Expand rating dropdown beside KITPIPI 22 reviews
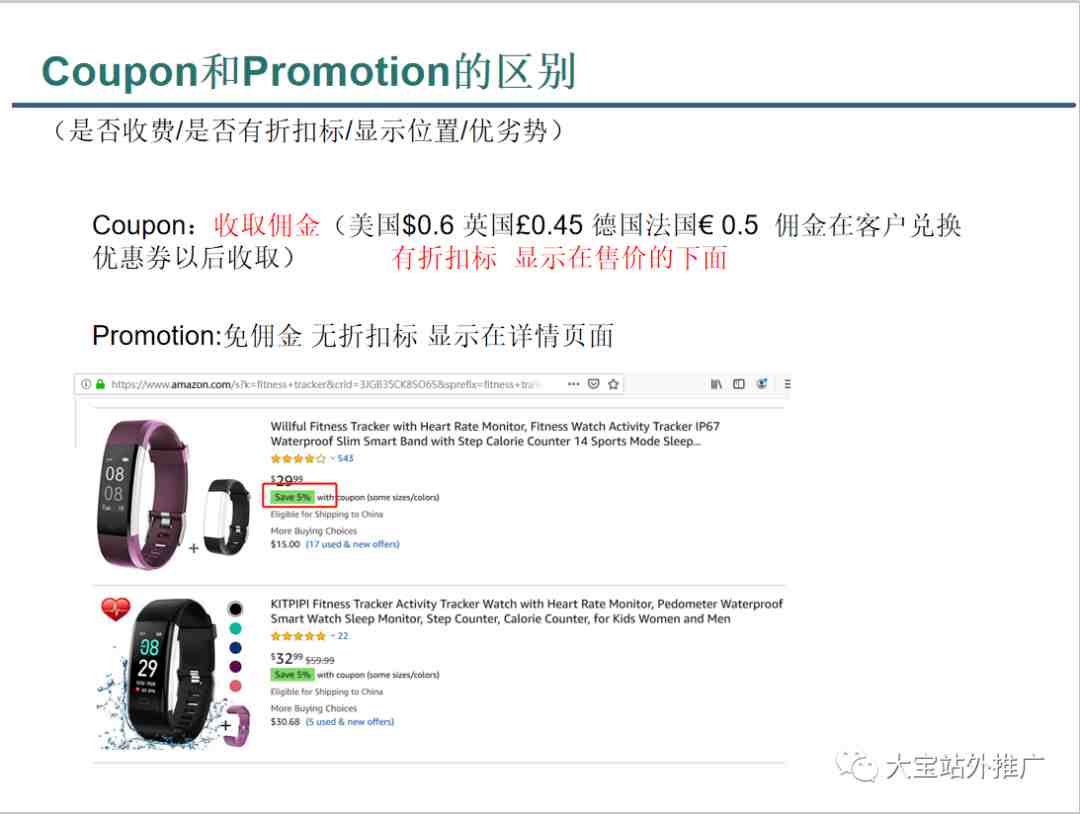Image resolution: width=1080 pixels, height=814 pixels. (x=331, y=636)
